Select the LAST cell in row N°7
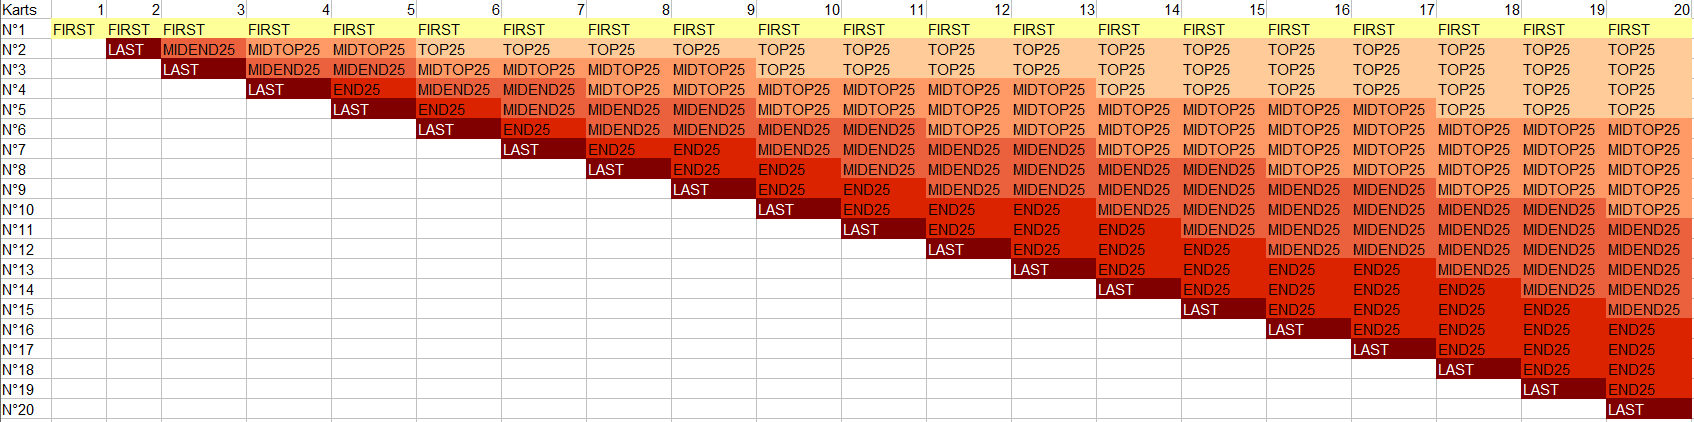Image resolution: width=1694 pixels, height=422 pixels. tap(543, 150)
